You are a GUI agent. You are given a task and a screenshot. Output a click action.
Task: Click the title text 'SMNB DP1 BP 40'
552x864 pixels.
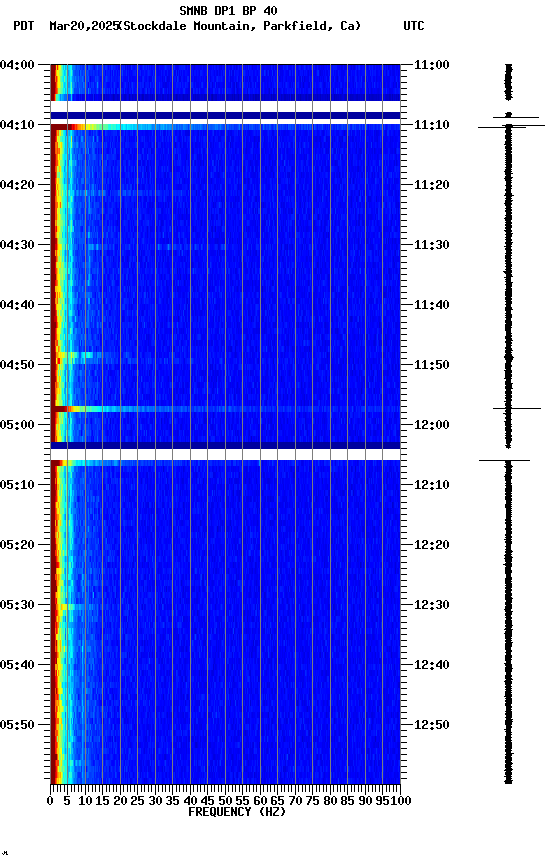coord(228,10)
